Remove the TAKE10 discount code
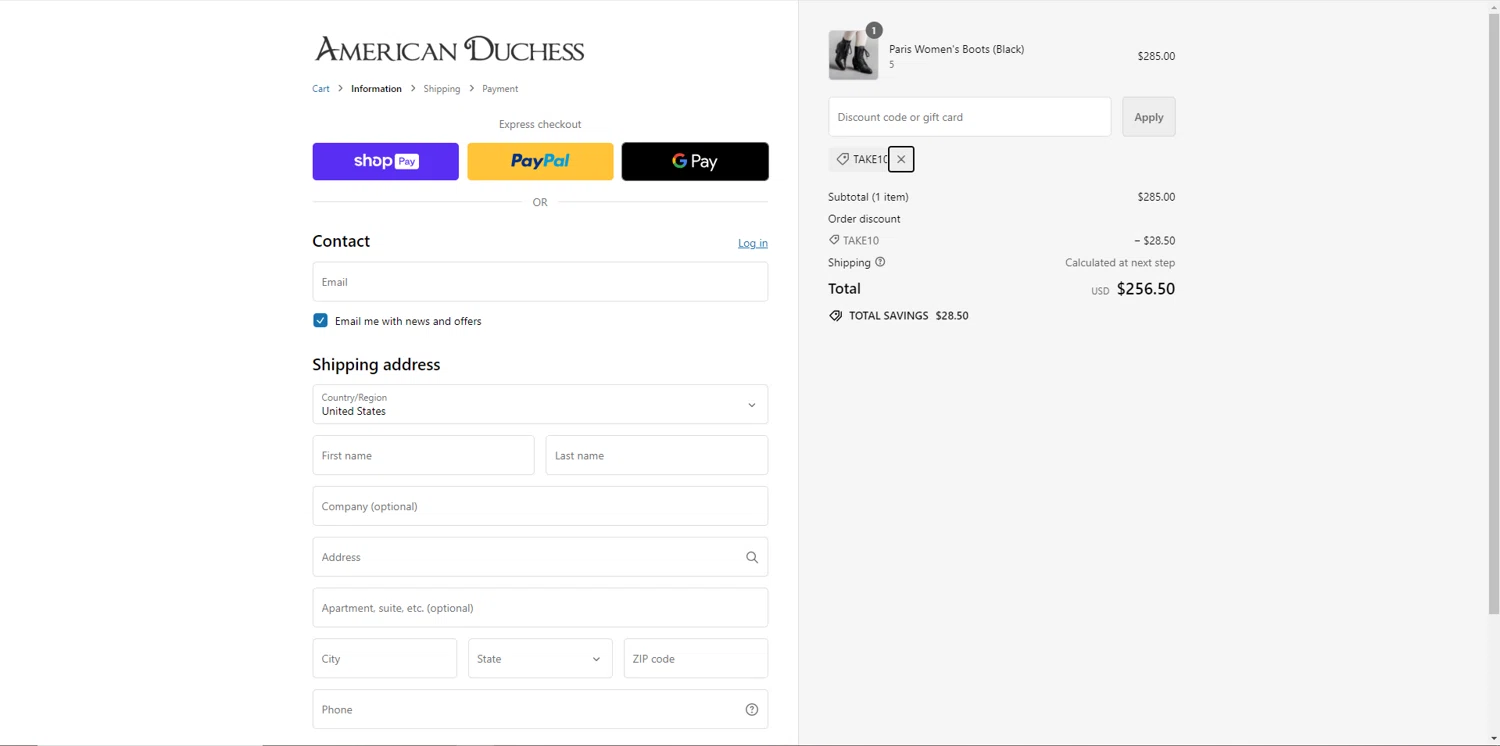This screenshot has width=1500, height=746. [x=901, y=159]
